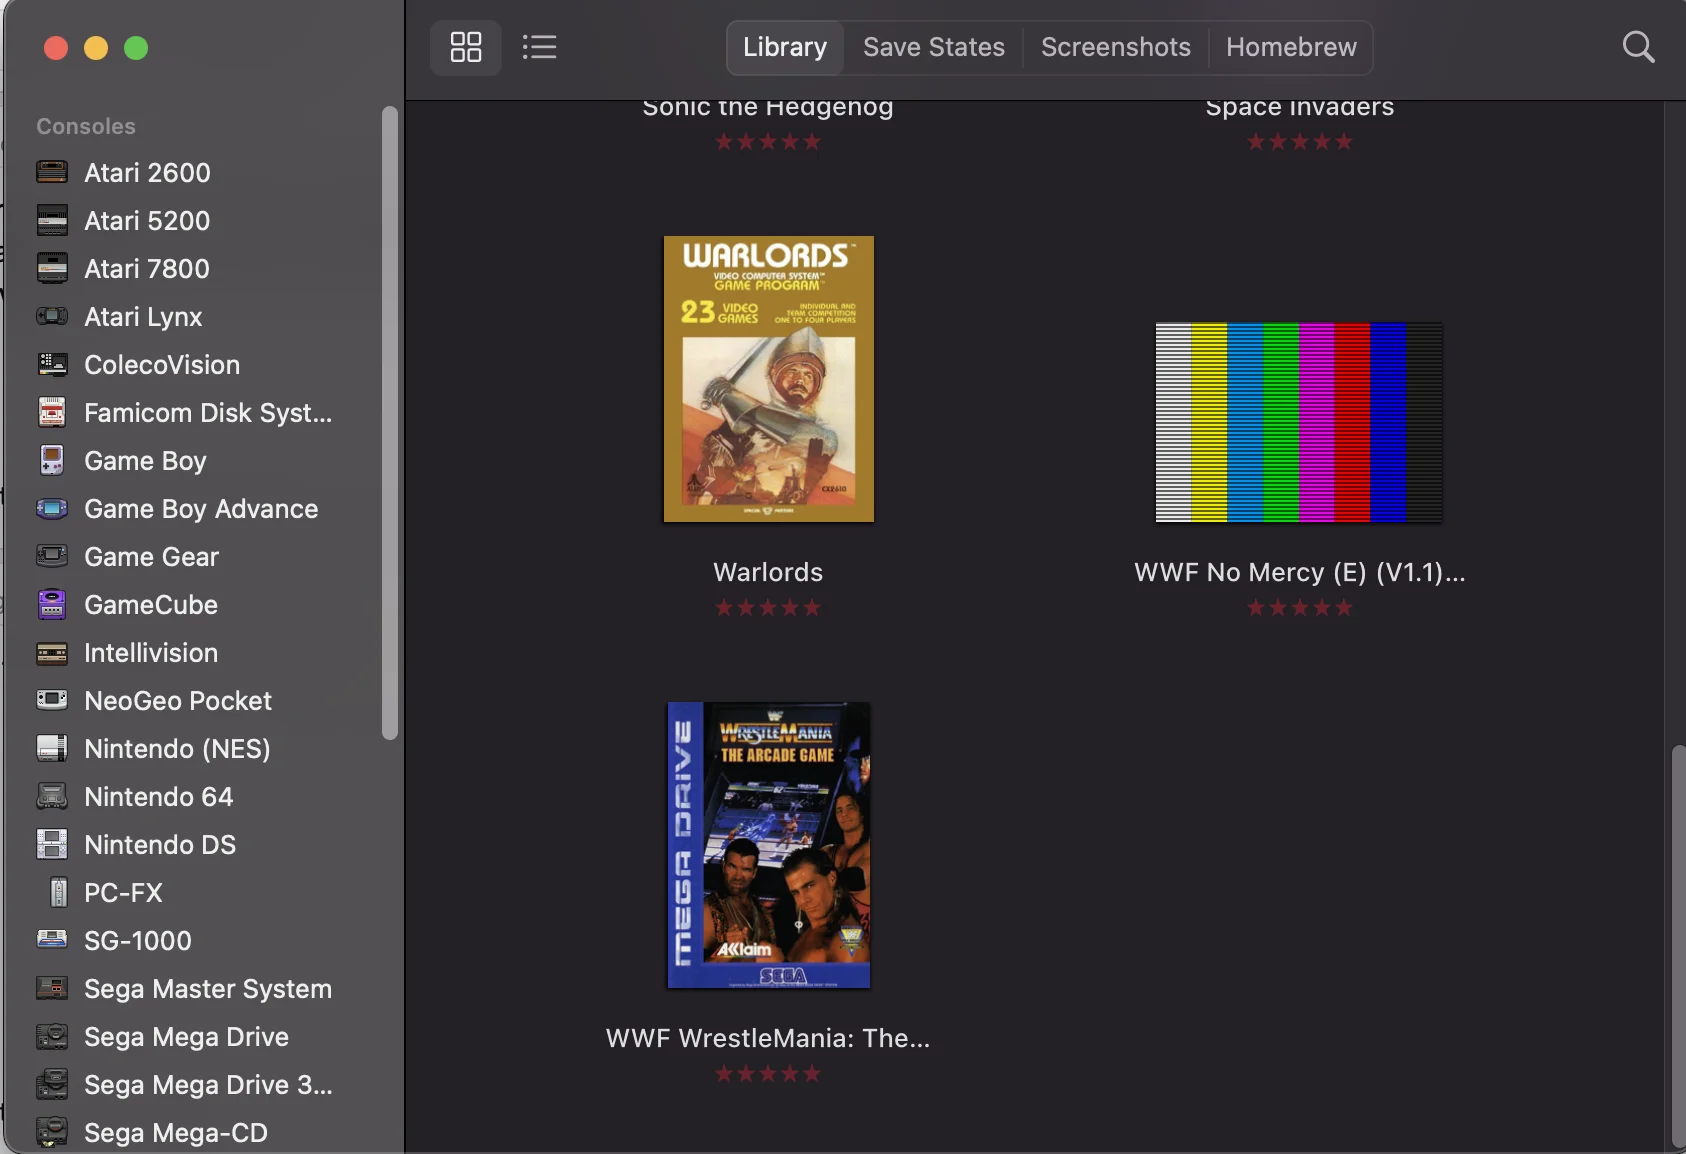The height and width of the screenshot is (1154, 1686).
Task: Click the ColecoVision console icon
Action: point(52,364)
